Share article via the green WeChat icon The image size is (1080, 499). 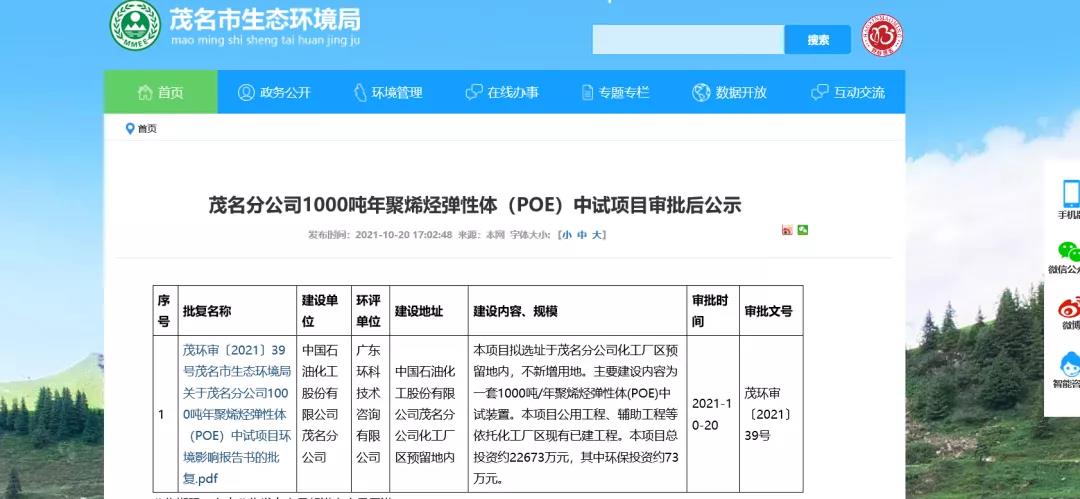click(802, 230)
